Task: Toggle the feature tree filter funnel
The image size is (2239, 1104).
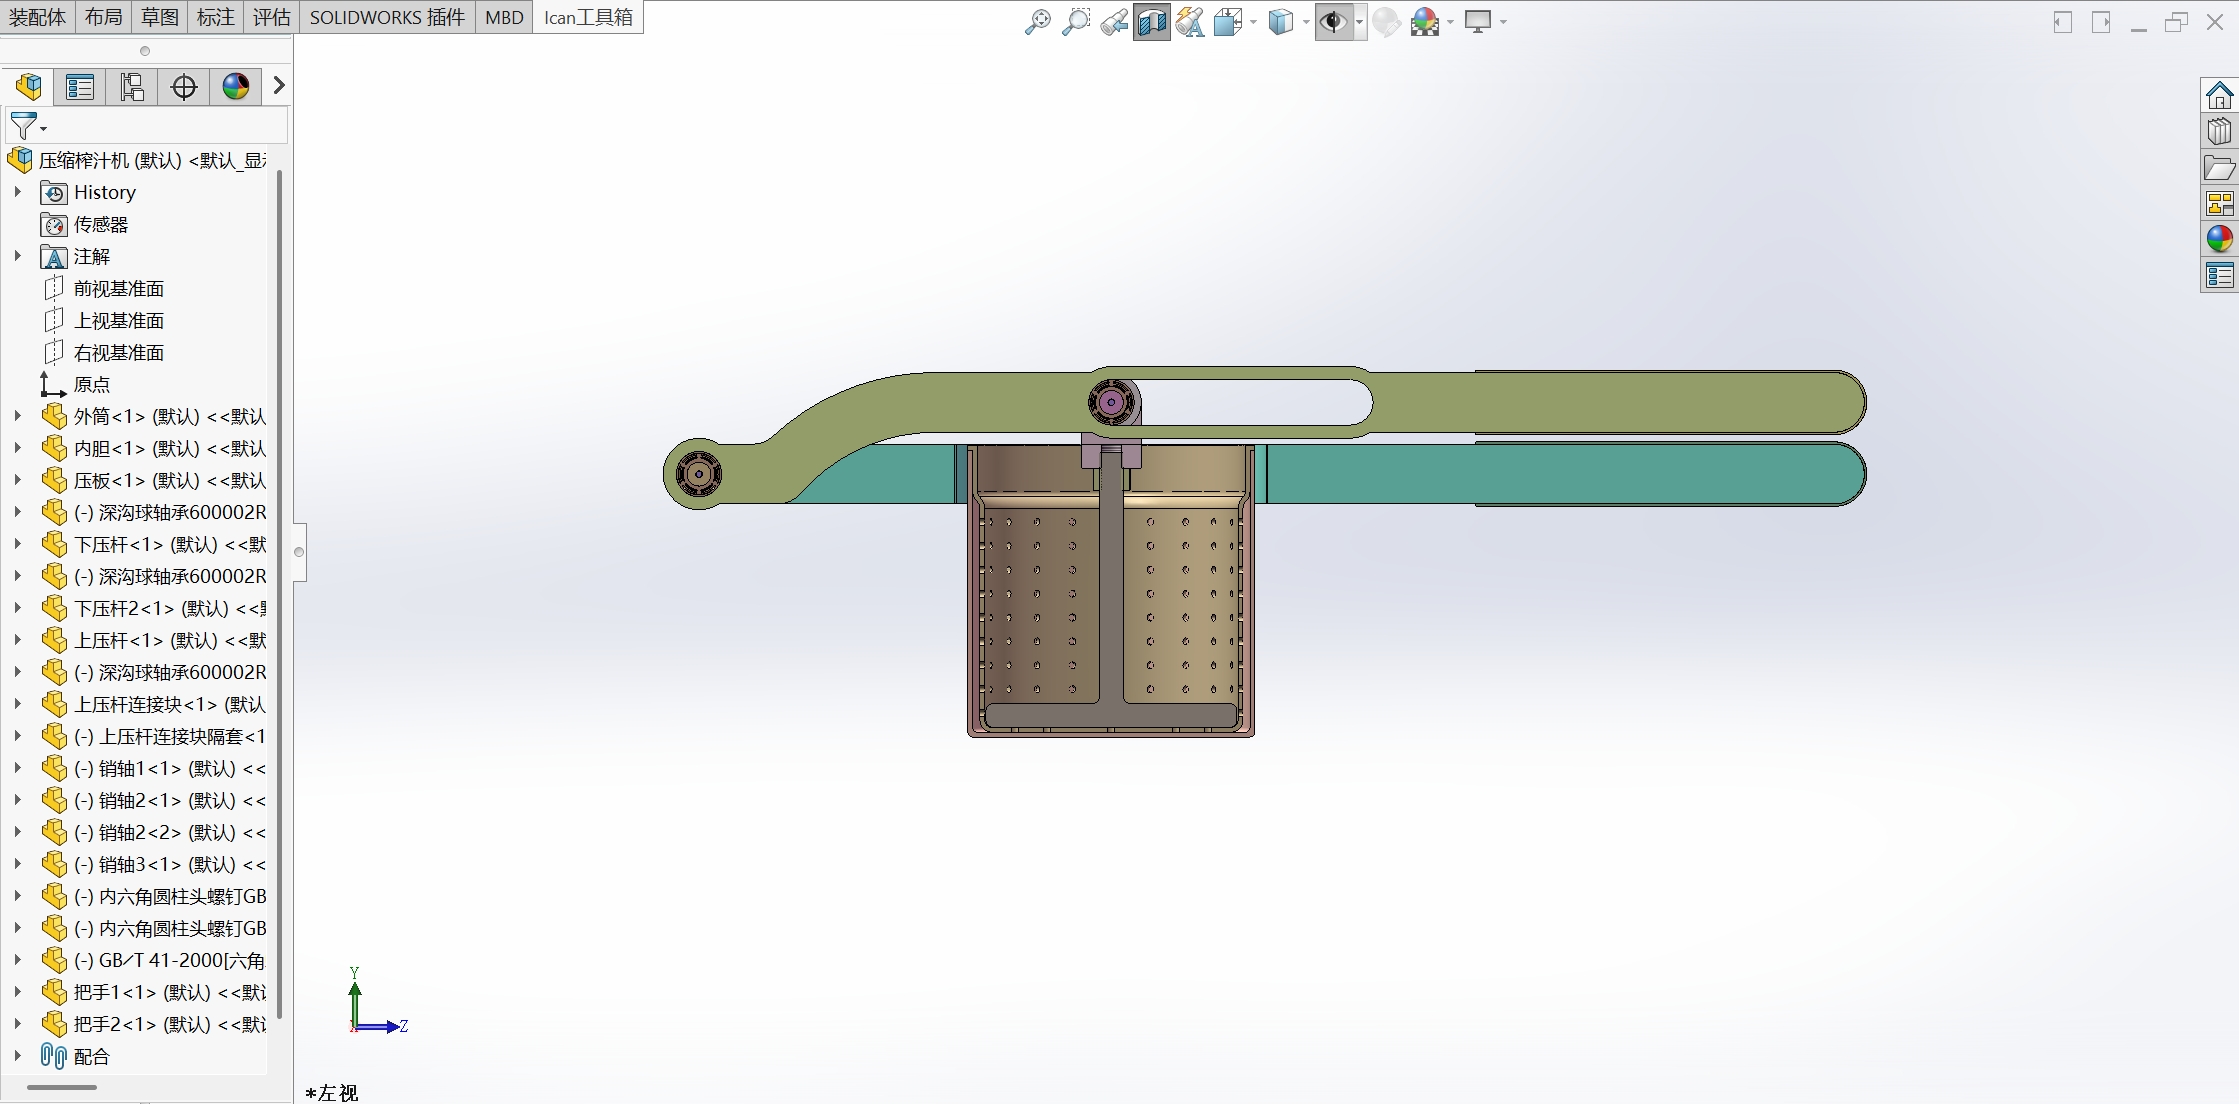Action: click(x=23, y=126)
